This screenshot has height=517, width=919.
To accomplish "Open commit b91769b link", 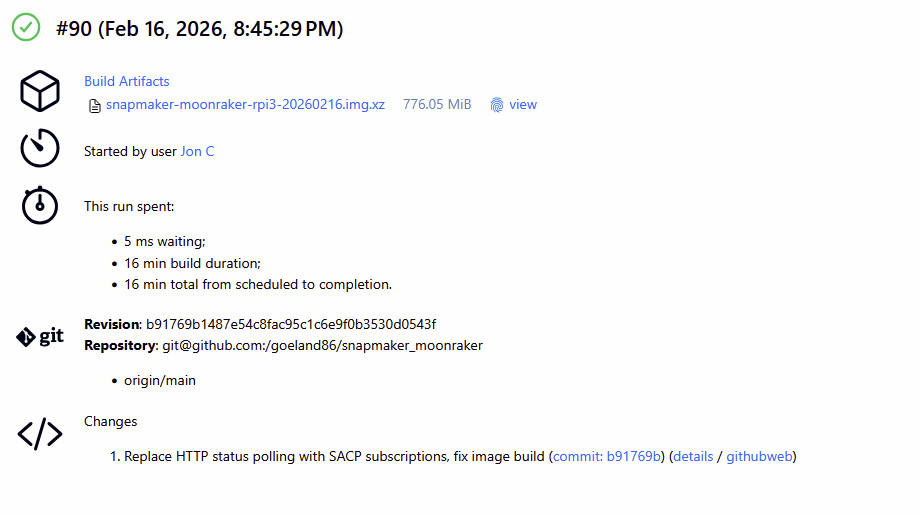I will point(608,456).
